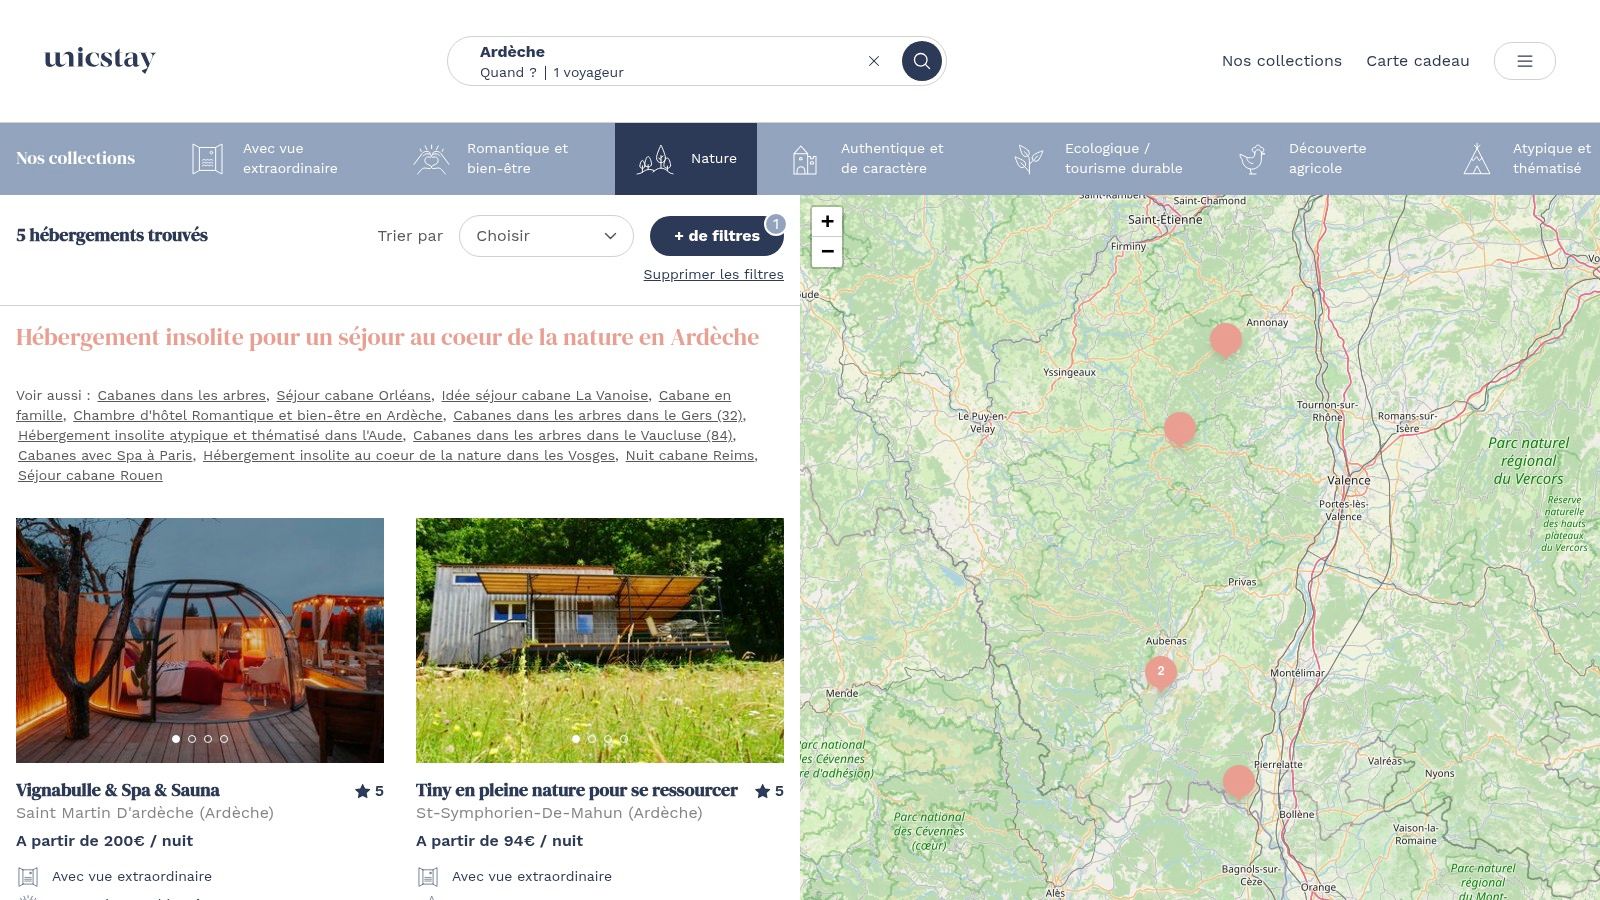The image size is (1600, 900).
Task: Select Découverte agricole chicken icon
Action: click(1252, 158)
